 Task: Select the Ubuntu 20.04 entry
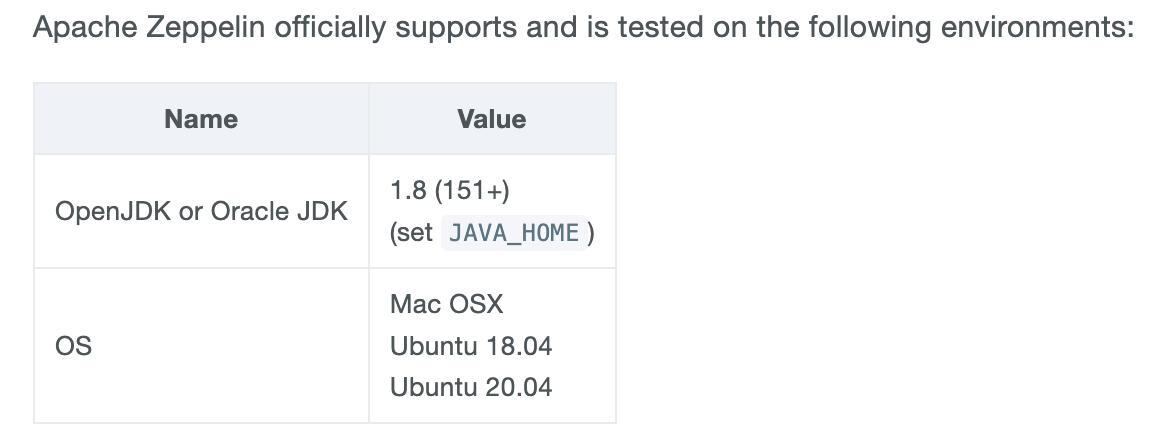pos(471,387)
